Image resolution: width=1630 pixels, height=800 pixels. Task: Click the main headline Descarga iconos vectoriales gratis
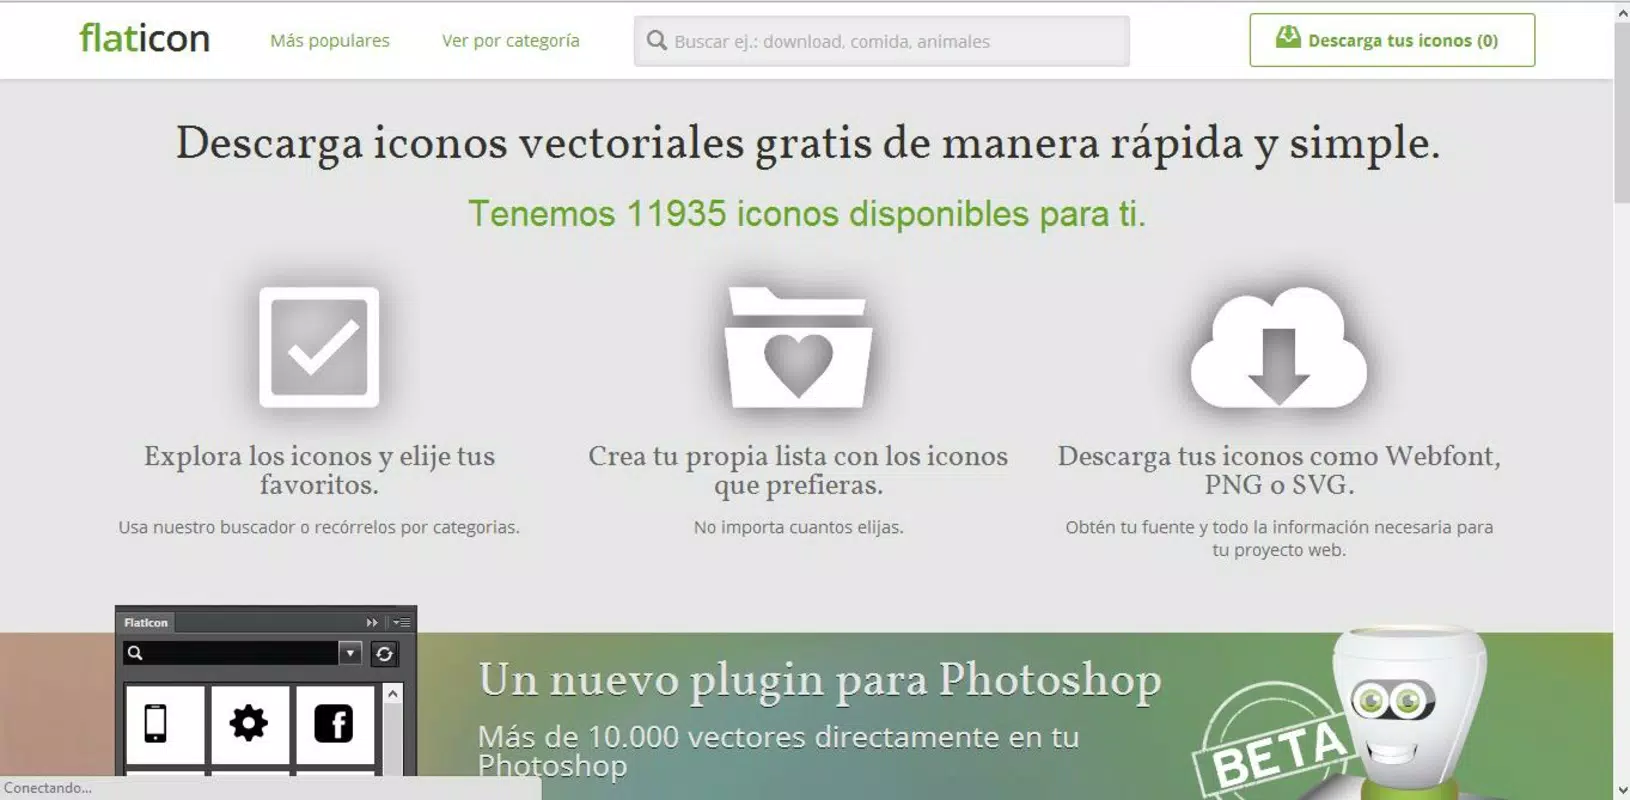pos(808,143)
